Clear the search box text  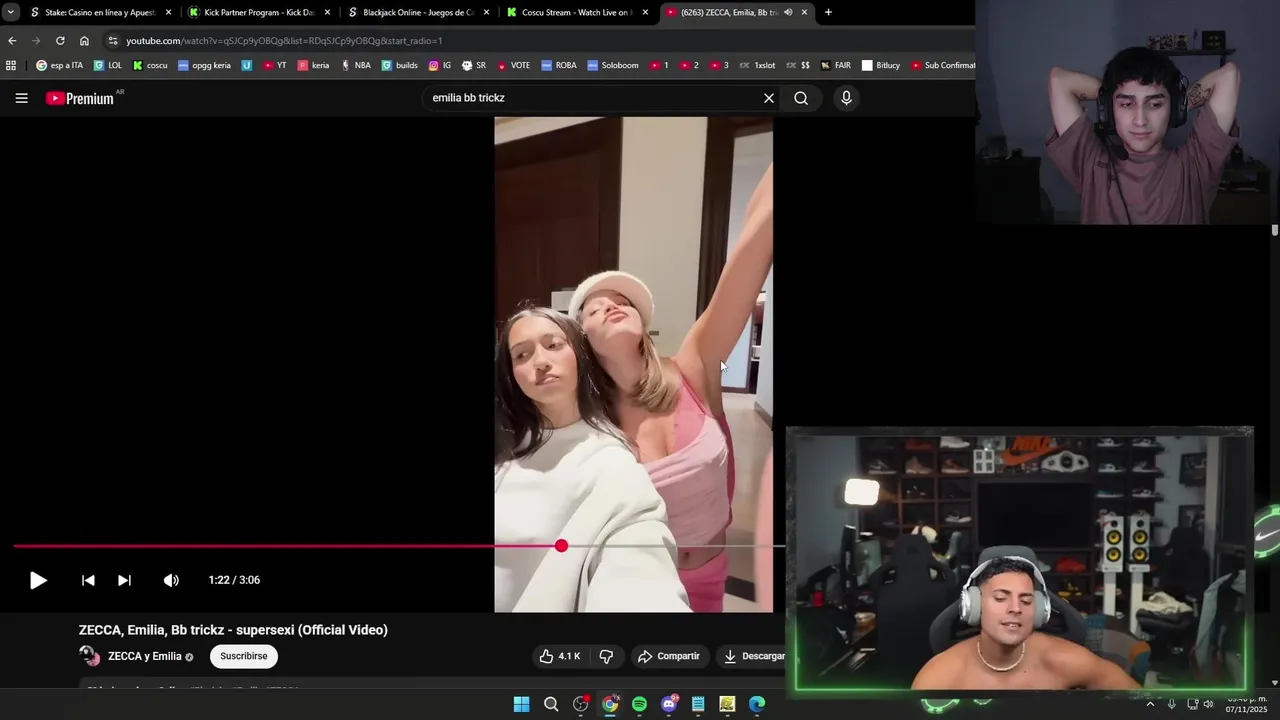pos(769,98)
